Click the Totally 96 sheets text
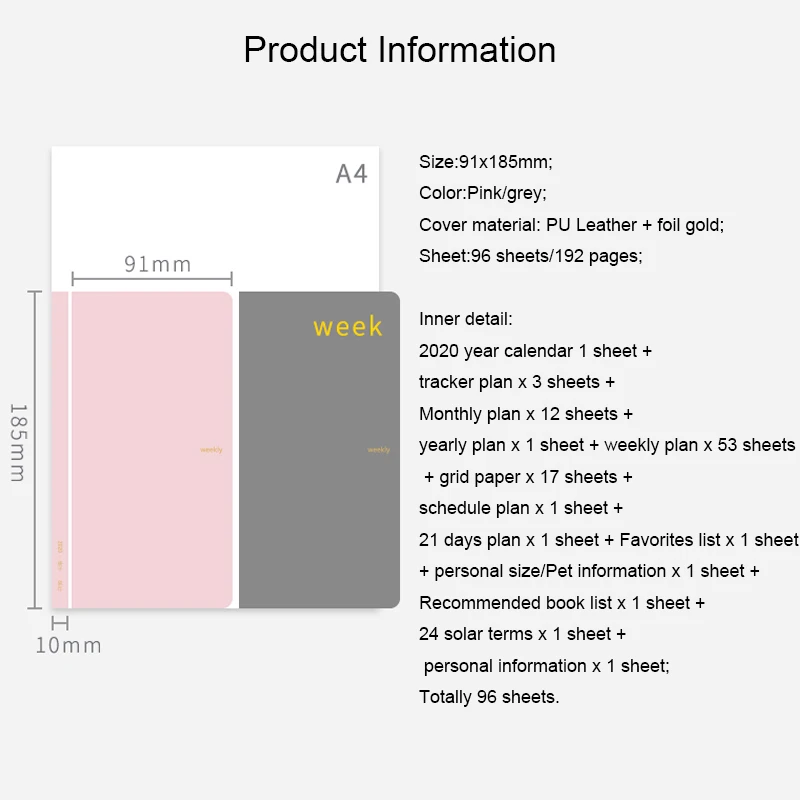This screenshot has width=800, height=800. point(489,696)
